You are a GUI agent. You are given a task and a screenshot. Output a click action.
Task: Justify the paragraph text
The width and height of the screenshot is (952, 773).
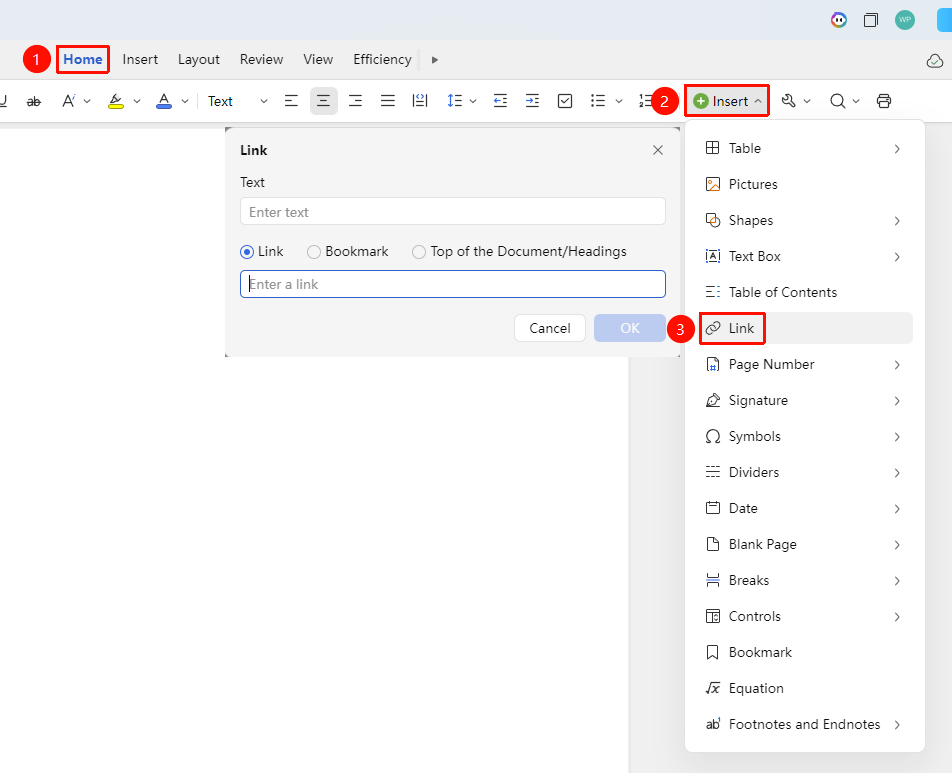point(387,101)
